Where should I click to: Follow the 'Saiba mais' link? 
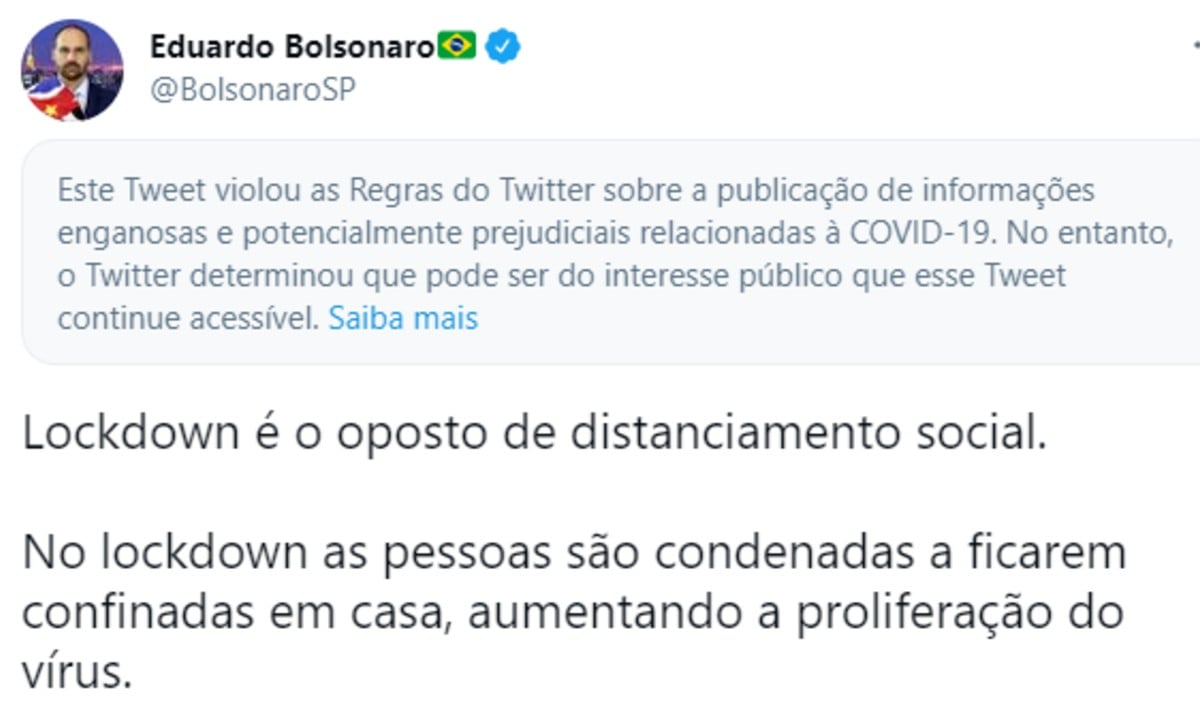[403, 318]
